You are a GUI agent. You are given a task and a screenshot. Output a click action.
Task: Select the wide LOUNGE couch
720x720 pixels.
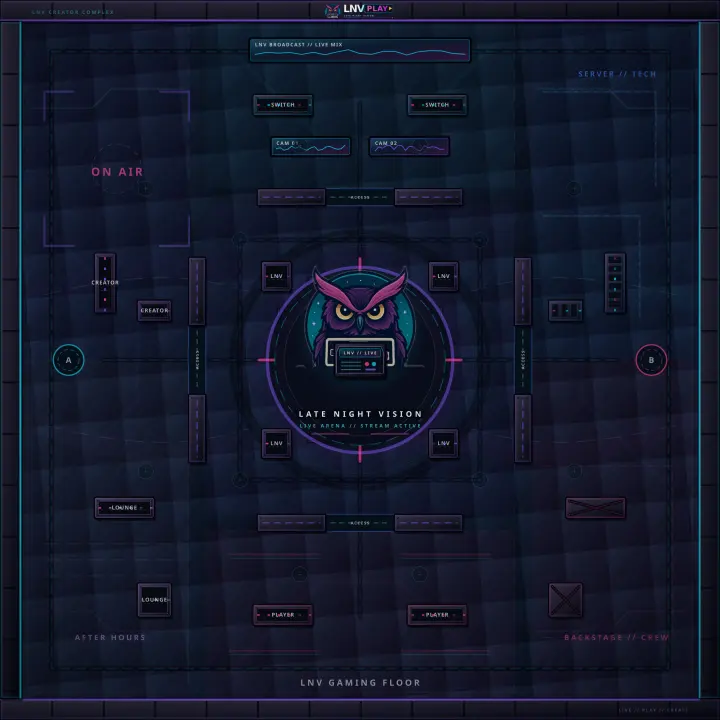124,508
